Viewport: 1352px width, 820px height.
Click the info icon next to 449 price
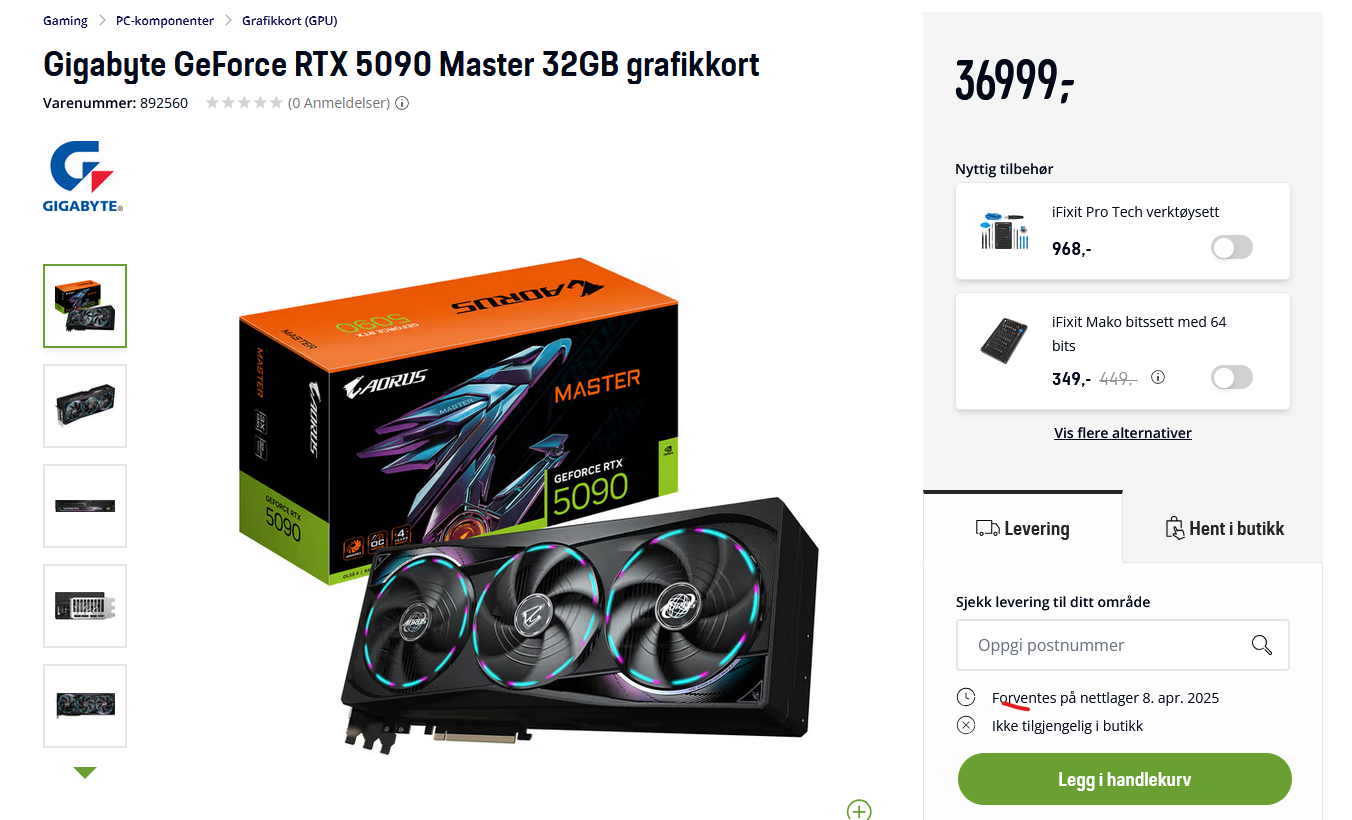(x=1158, y=378)
